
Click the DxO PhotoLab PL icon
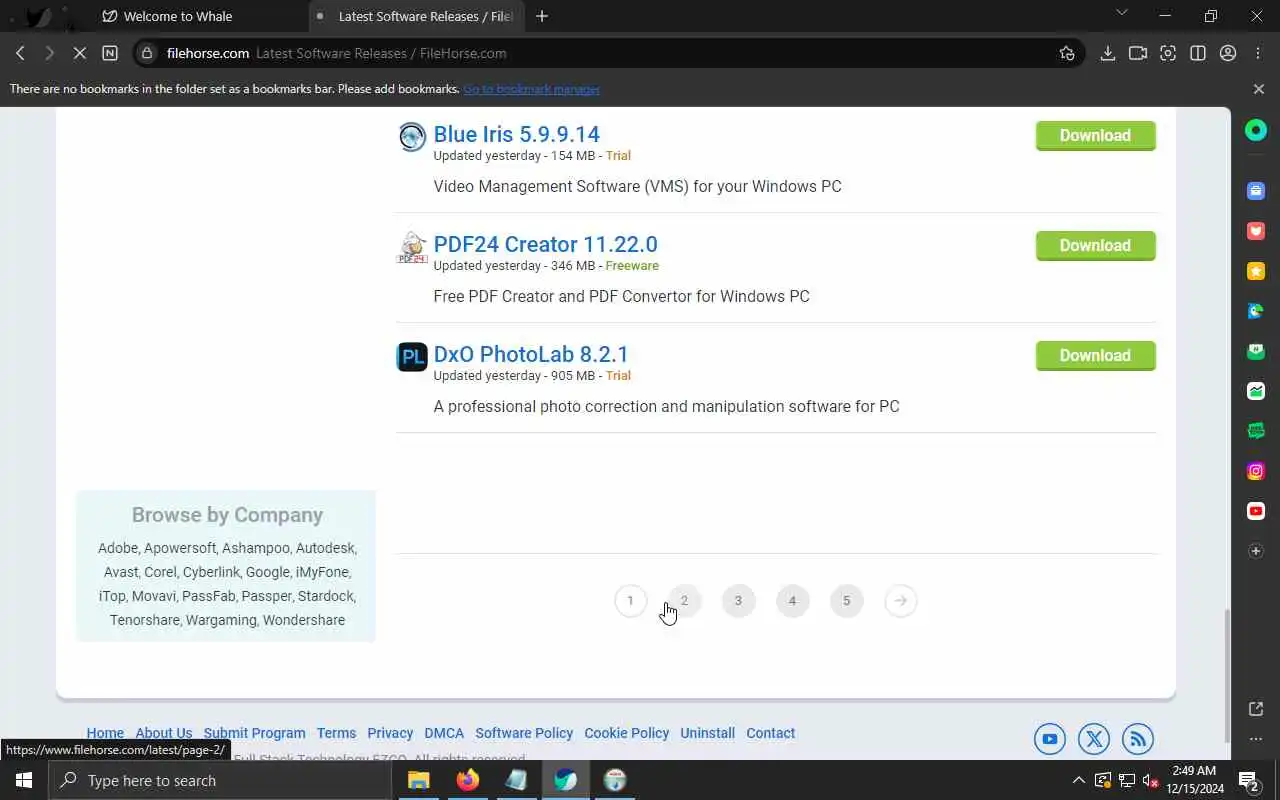[x=412, y=356]
